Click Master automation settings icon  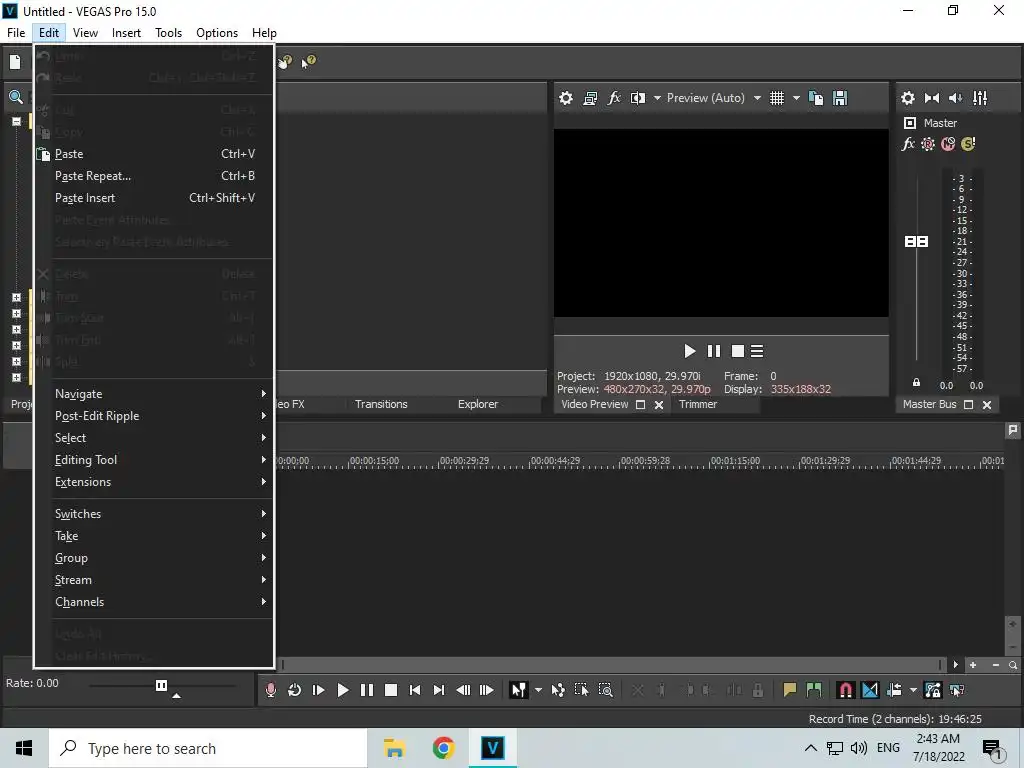928,144
